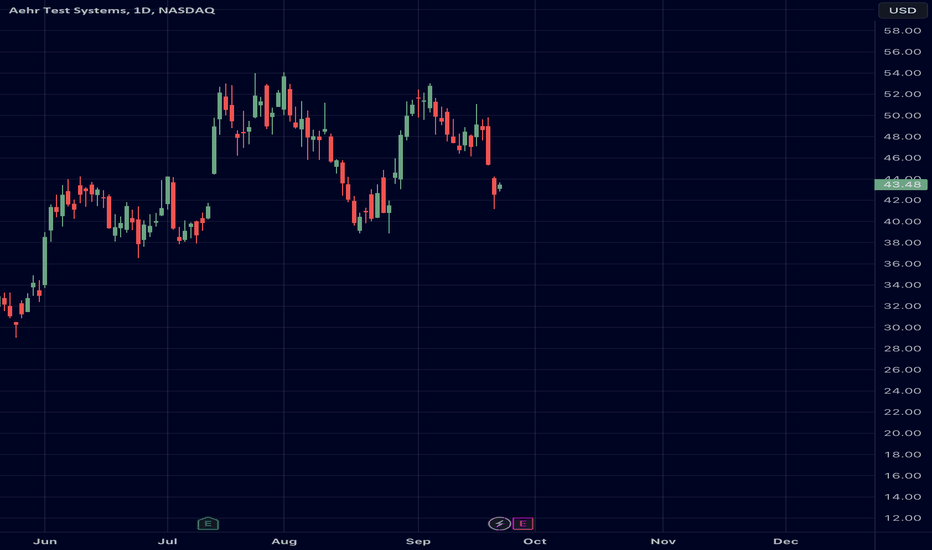Click the 32.00 price axis label
The width and height of the screenshot is (932, 550).
click(x=902, y=306)
